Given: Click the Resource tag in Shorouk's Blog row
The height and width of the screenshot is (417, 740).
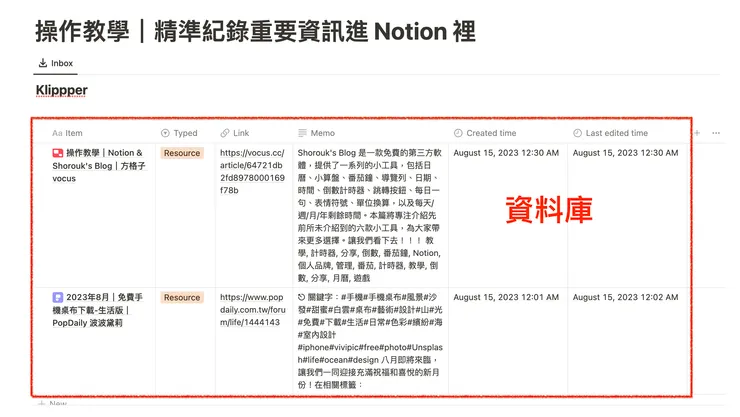Looking at the screenshot, I should [x=182, y=153].
